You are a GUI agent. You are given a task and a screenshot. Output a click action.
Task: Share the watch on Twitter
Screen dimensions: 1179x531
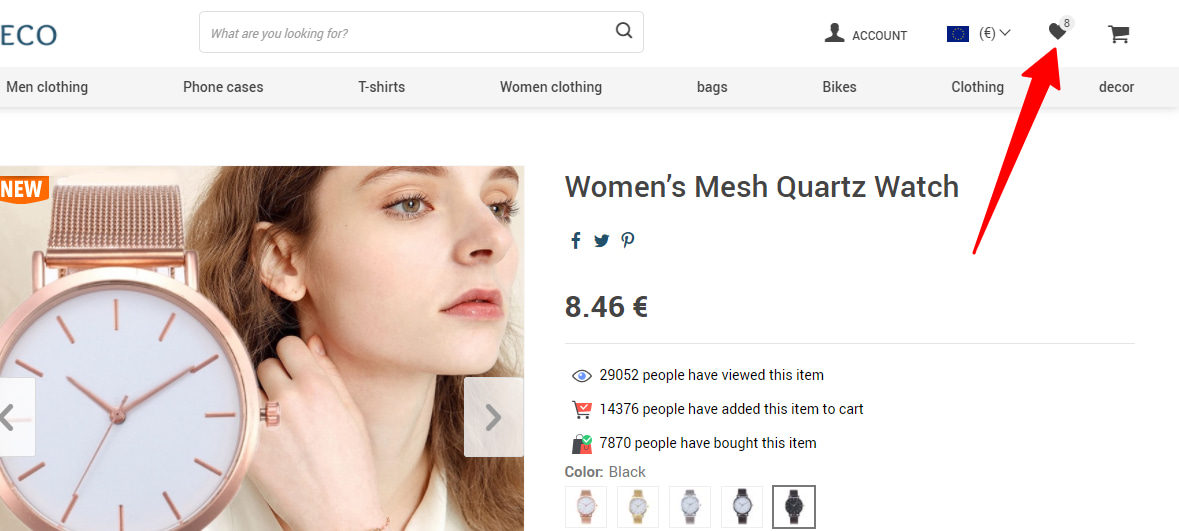601,240
